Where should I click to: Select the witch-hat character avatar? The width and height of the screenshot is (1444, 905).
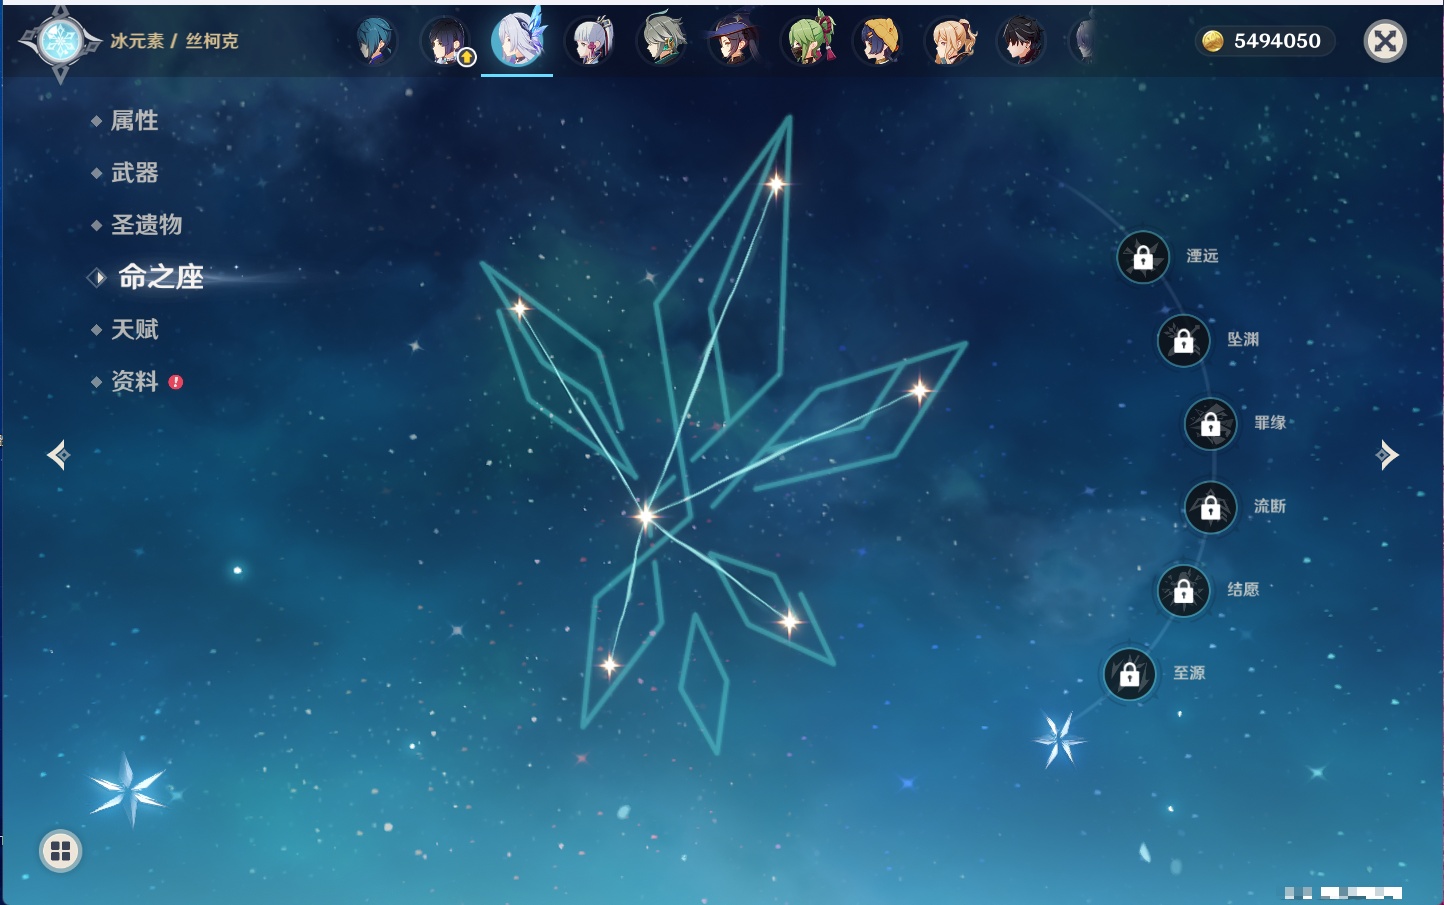pos(733,42)
